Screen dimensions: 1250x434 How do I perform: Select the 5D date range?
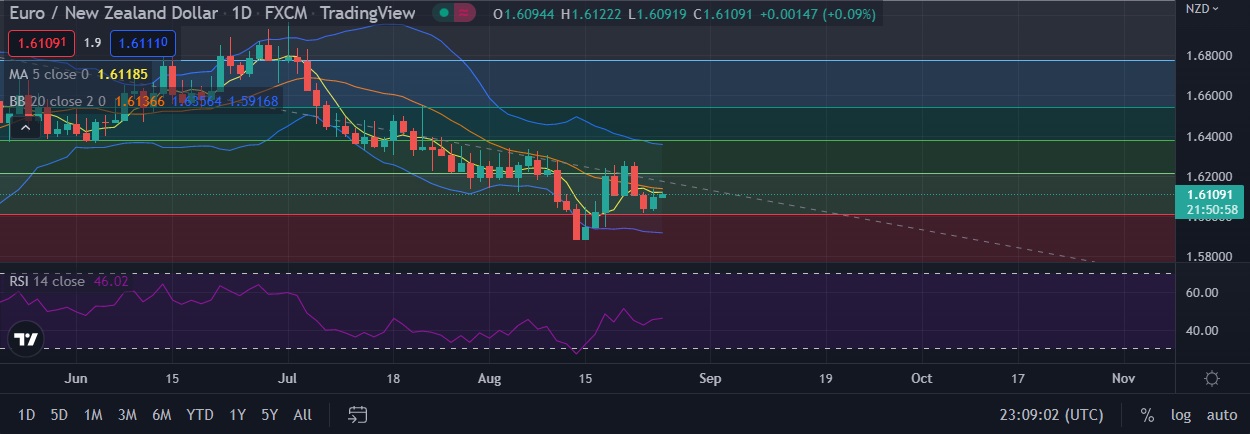coord(59,414)
